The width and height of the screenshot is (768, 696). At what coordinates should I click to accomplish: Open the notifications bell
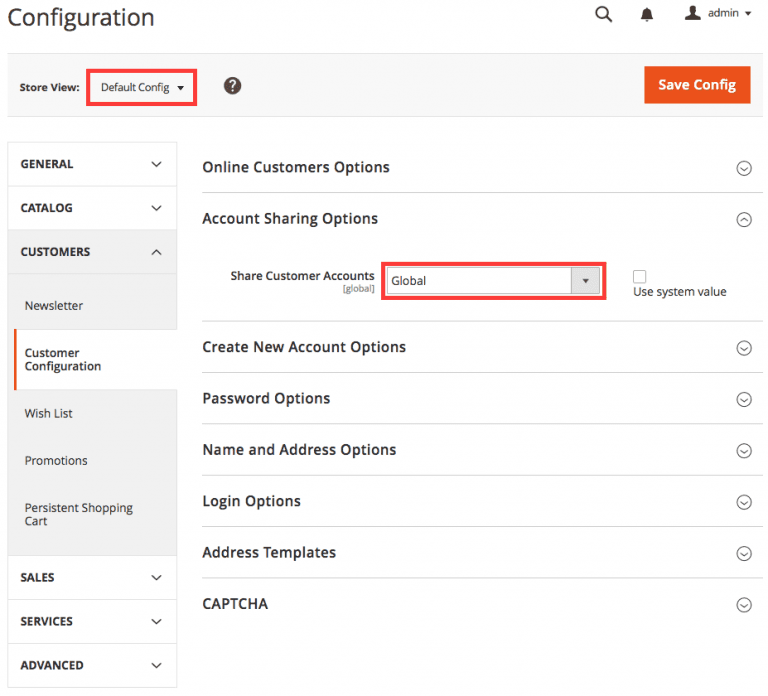647,14
